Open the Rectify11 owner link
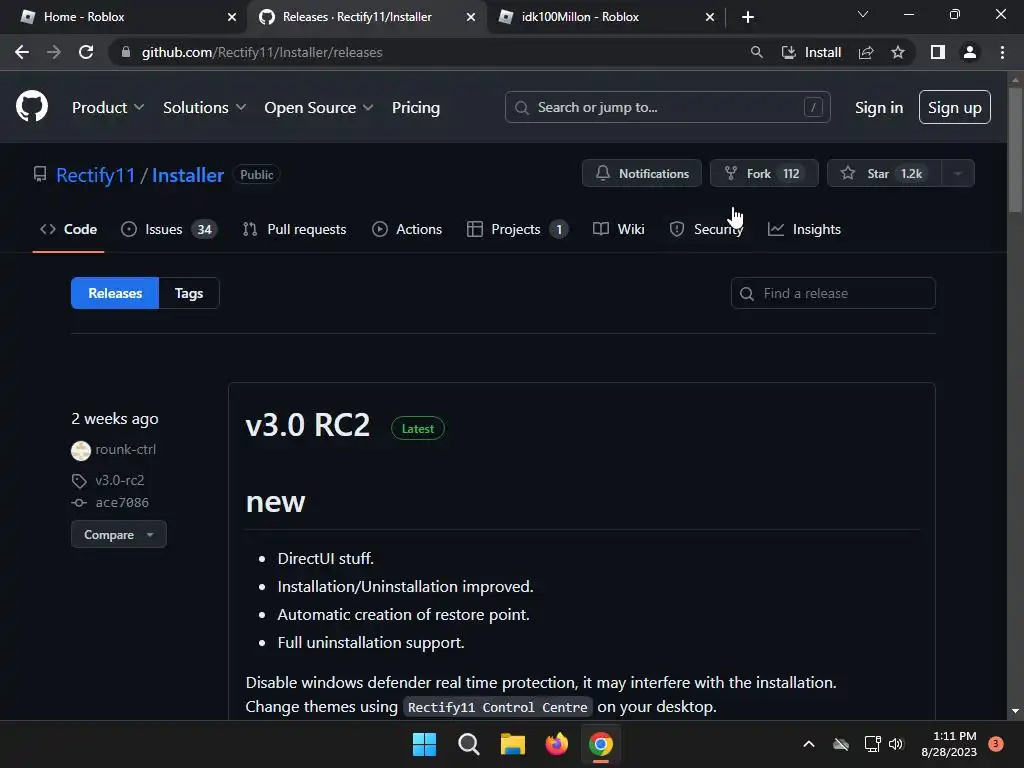 [x=95, y=175]
